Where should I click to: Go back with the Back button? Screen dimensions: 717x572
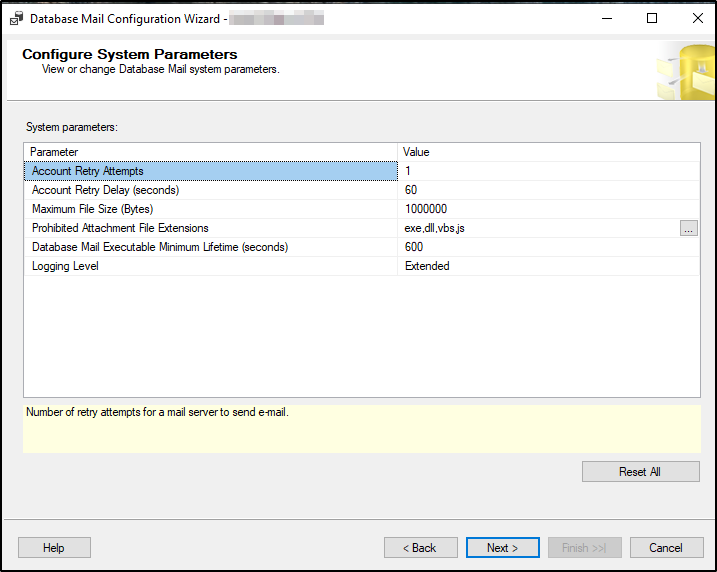tap(420, 548)
